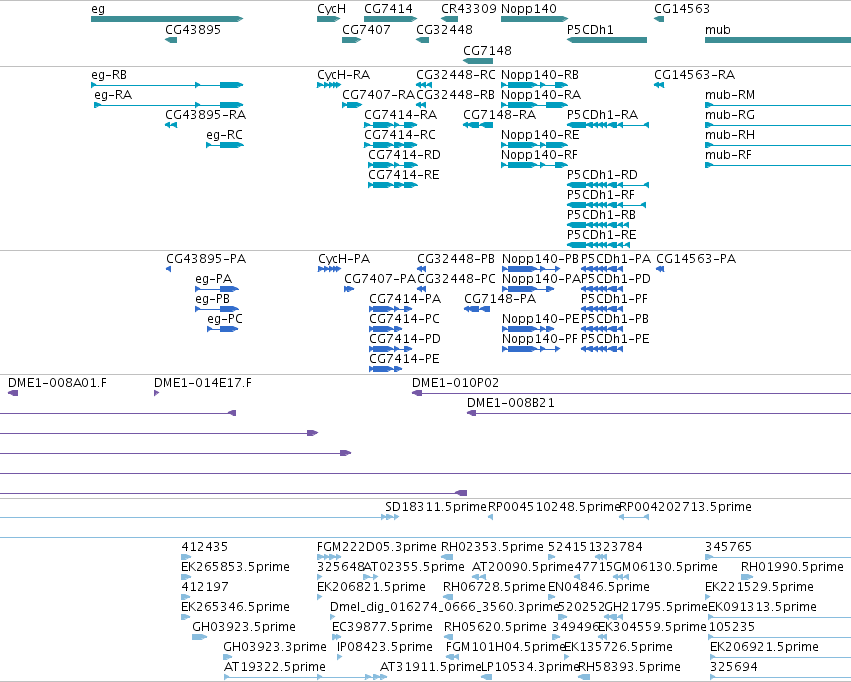
Task: Select the EN04846.5prime EST label
Action: click(599, 587)
